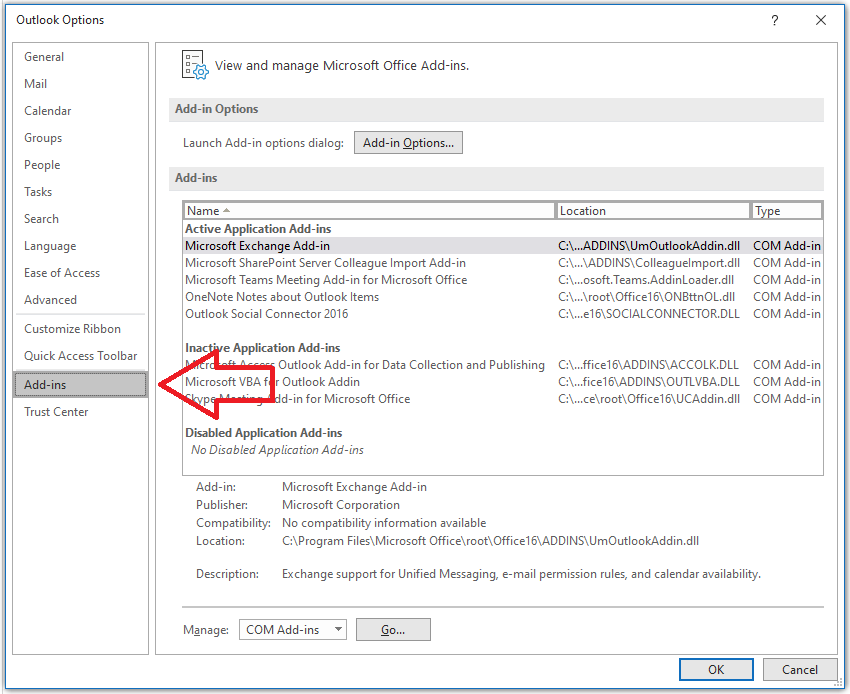850x694 pixels.
Task: Select the Add-ins category
Action: pos(80,385)
